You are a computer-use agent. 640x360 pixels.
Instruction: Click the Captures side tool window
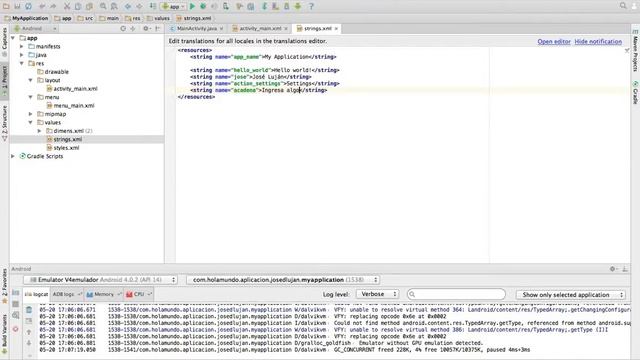4,42
